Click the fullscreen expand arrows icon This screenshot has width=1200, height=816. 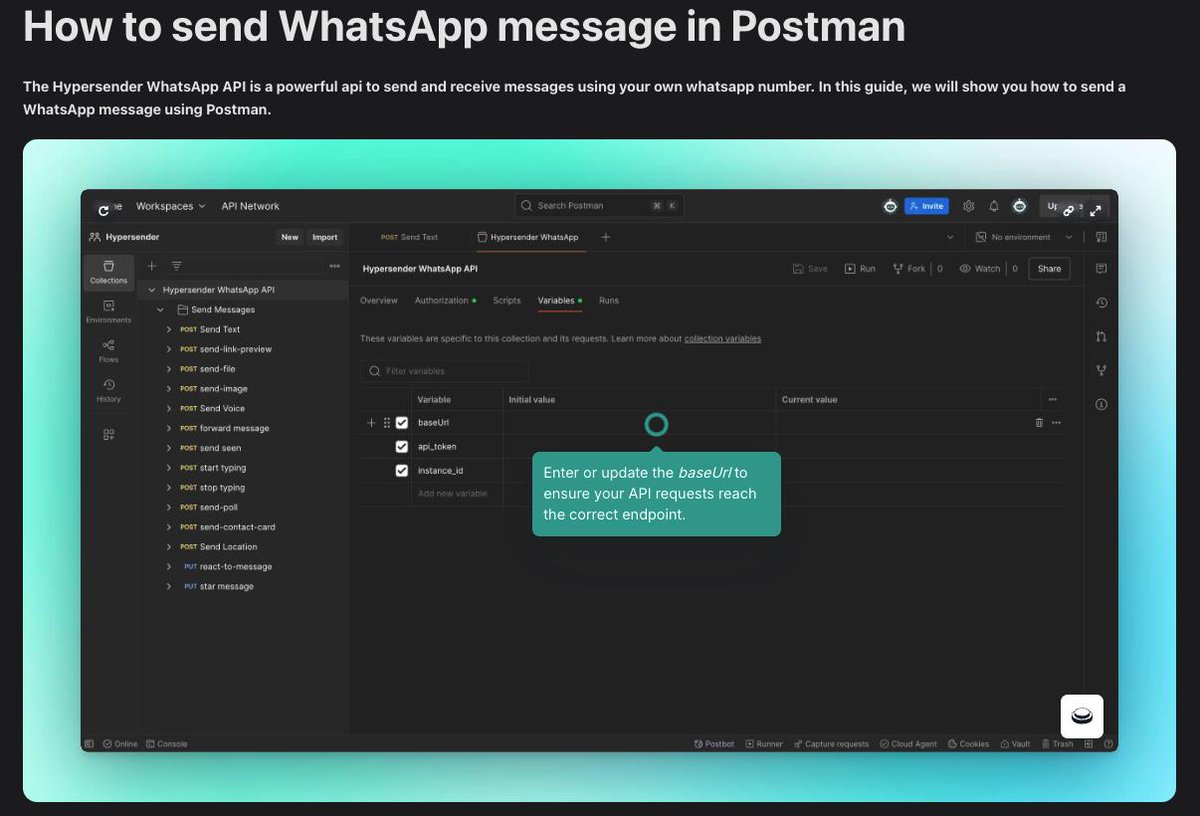pyautogui.click(x=1096, y=211)
